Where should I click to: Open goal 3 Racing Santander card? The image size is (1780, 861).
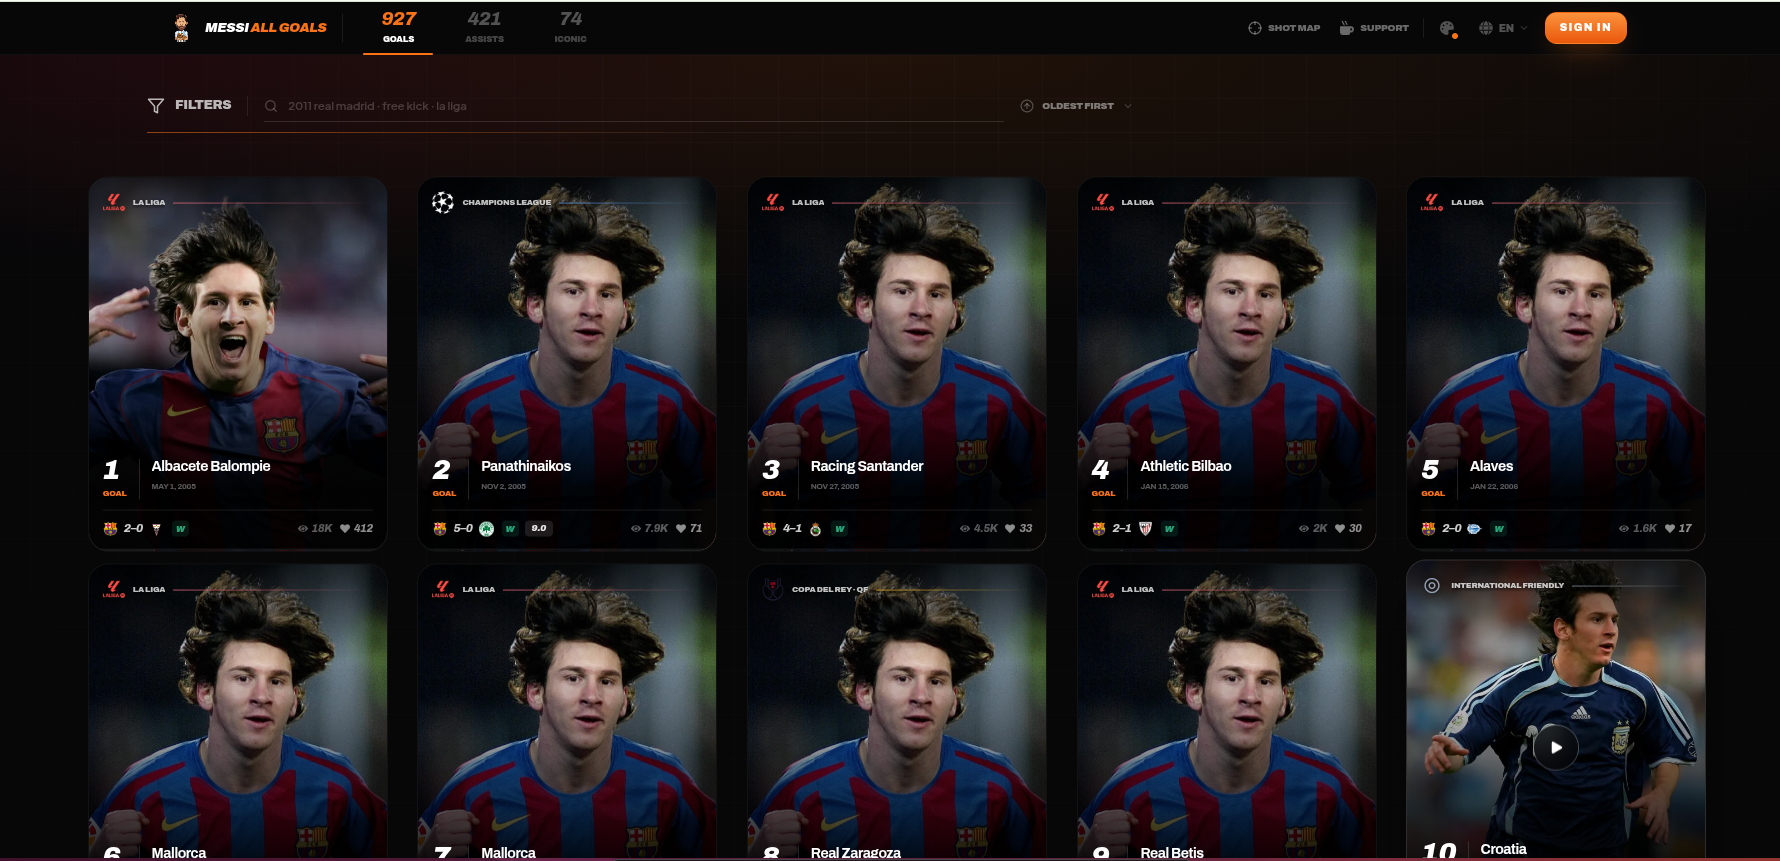pyautogui.click(x=897, y=363)
